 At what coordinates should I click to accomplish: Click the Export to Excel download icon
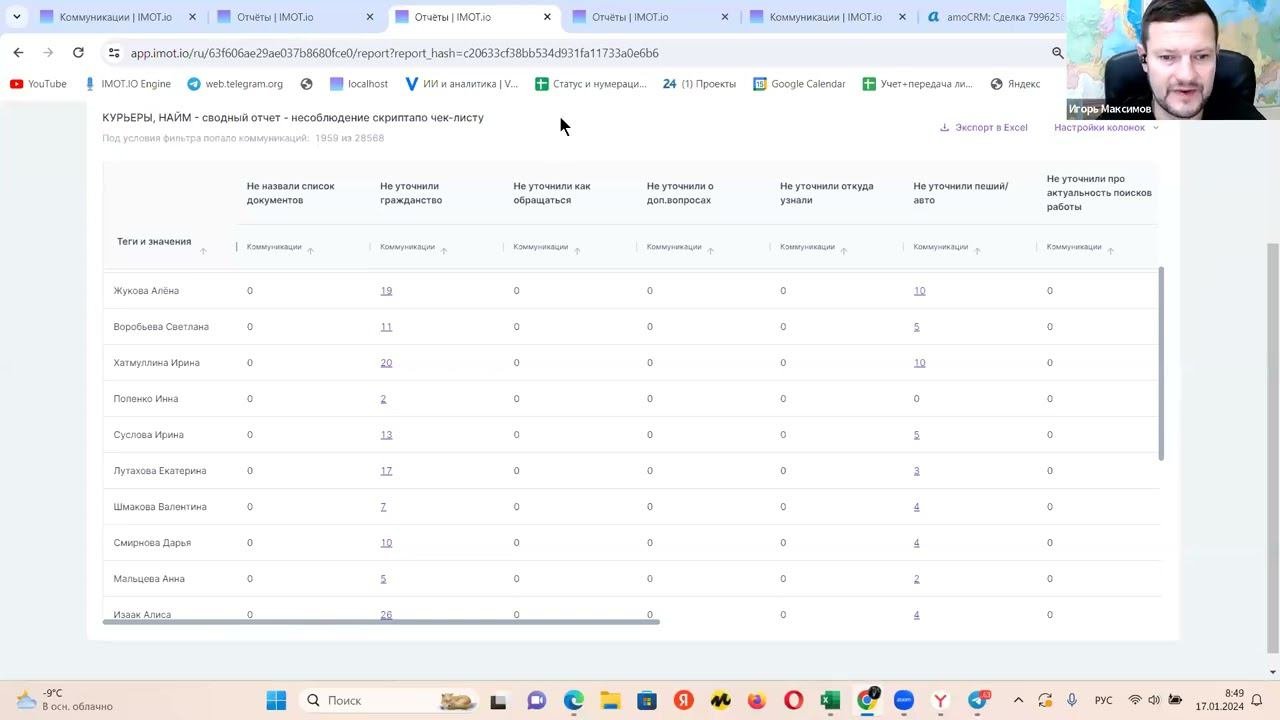pos(944,128)
